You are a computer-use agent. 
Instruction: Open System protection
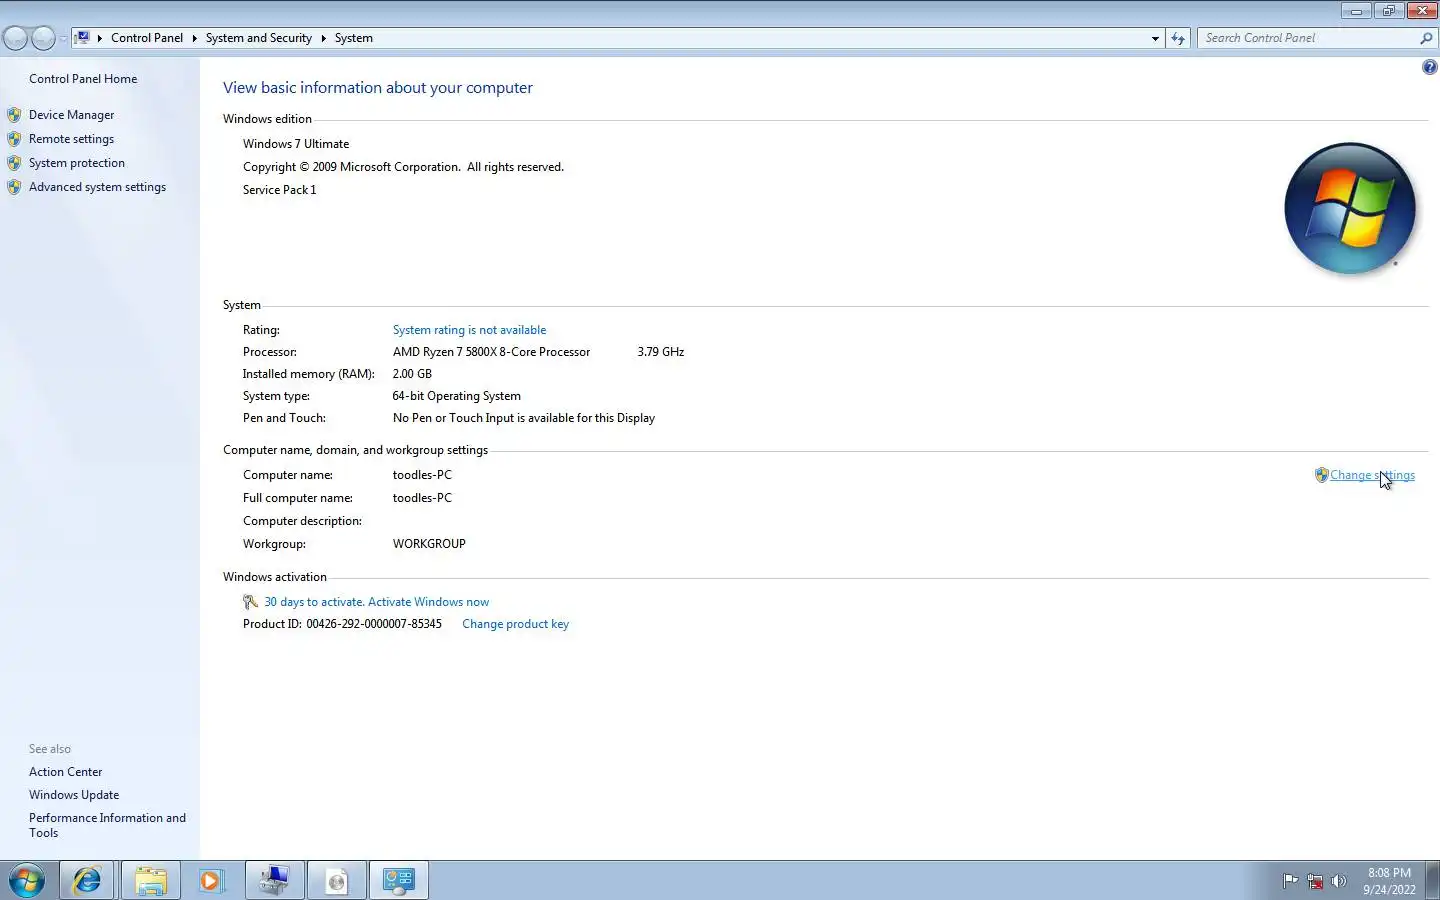point(77,163)
